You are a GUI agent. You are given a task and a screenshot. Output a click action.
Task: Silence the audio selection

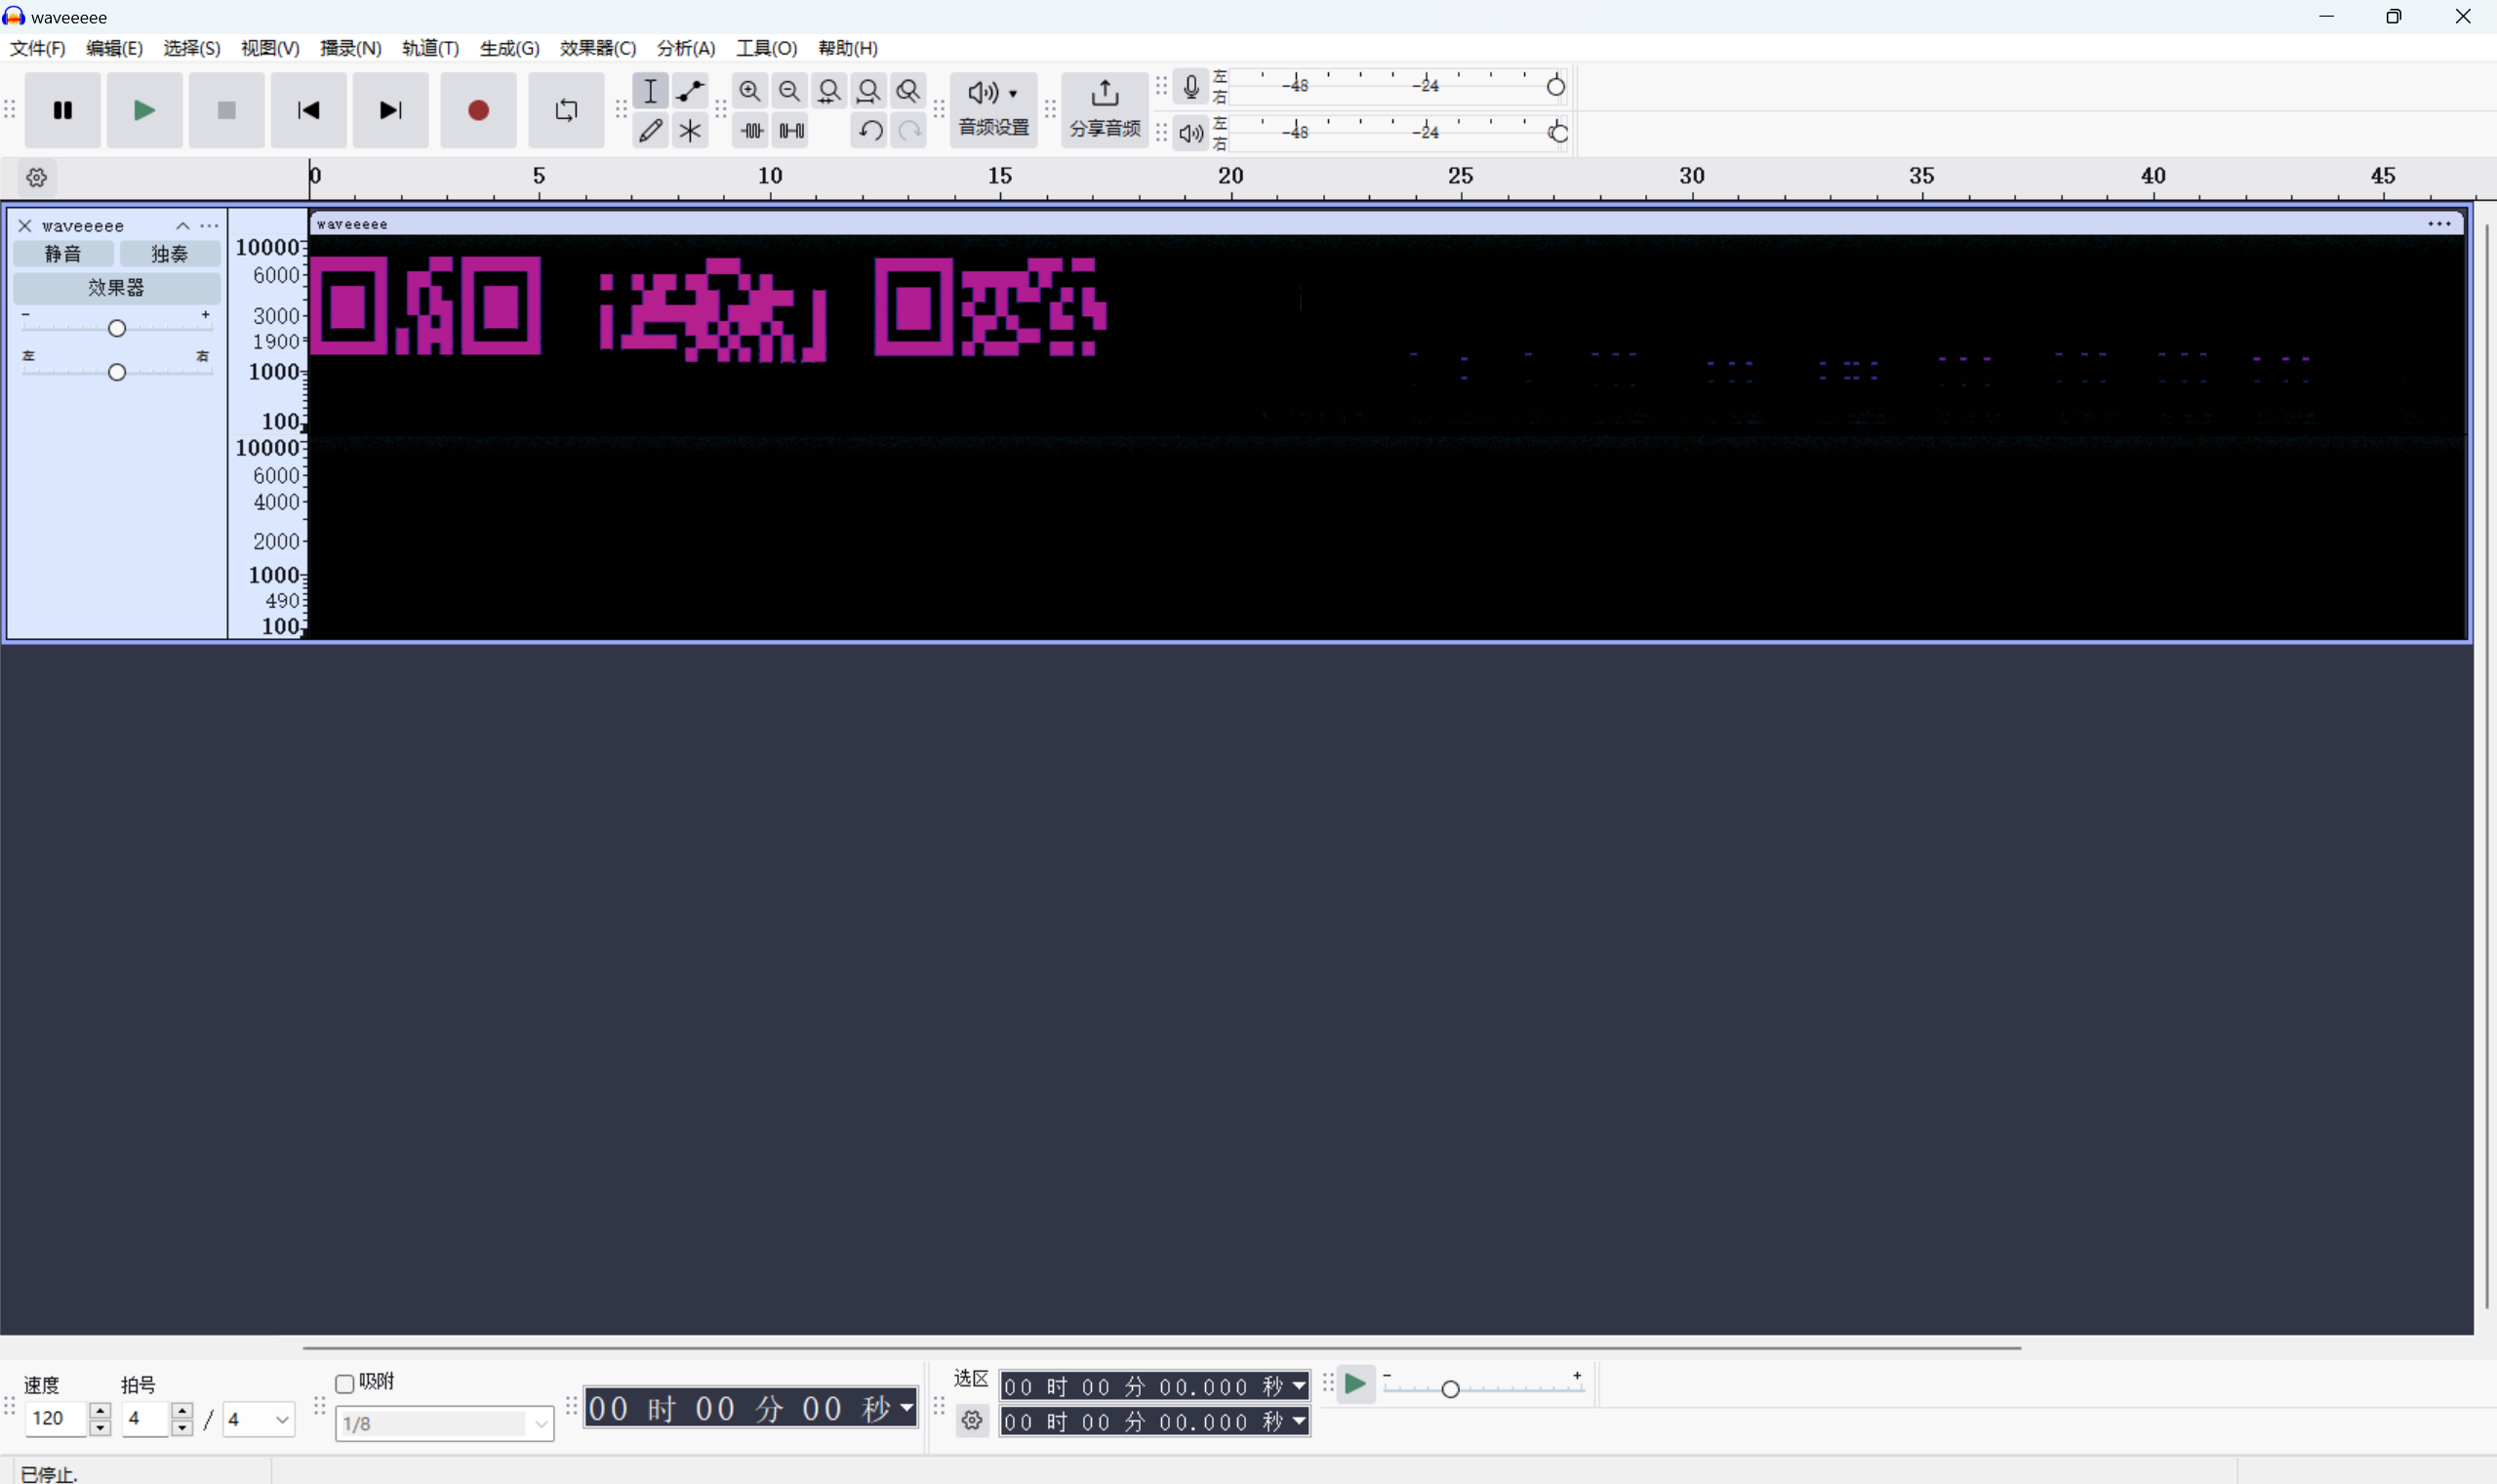(x=791, y=130)
